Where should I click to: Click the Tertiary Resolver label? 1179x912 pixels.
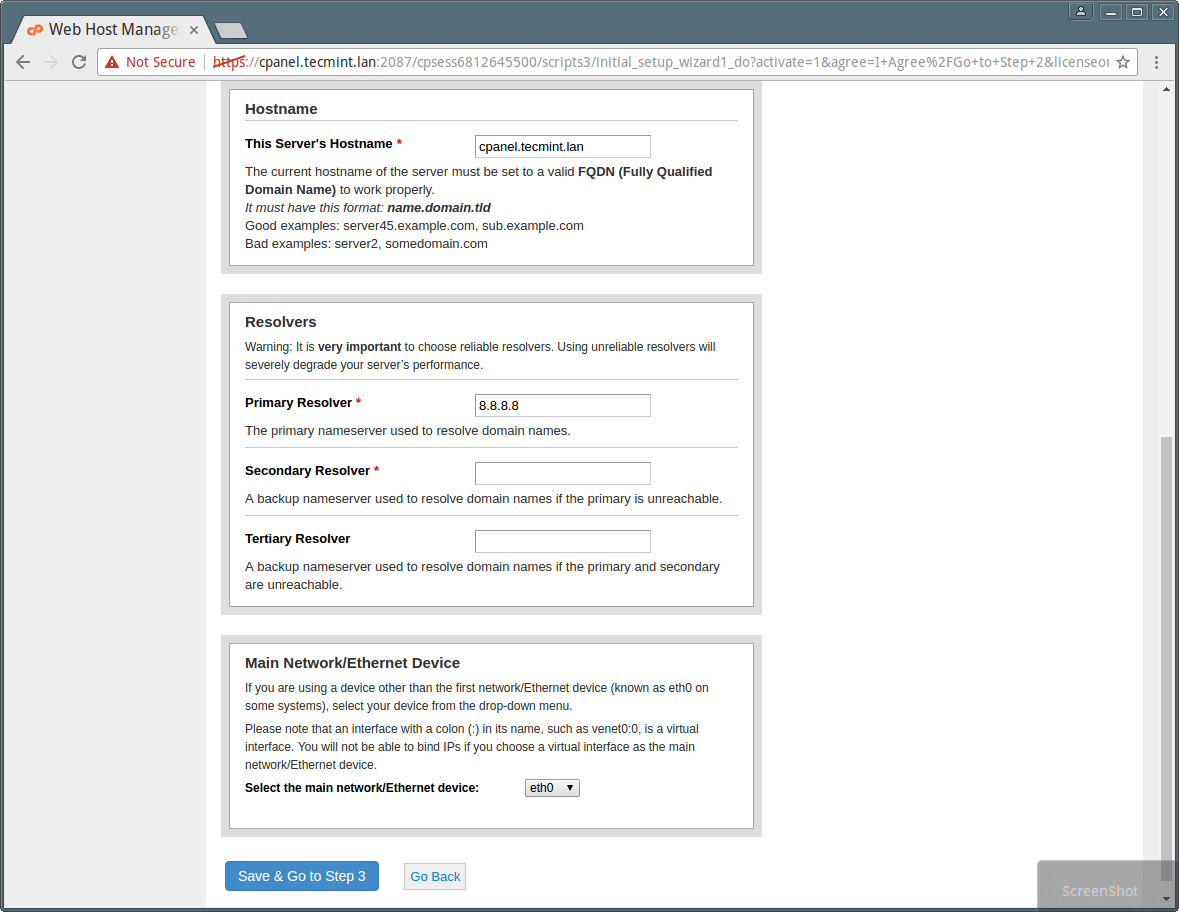[298, 538]
